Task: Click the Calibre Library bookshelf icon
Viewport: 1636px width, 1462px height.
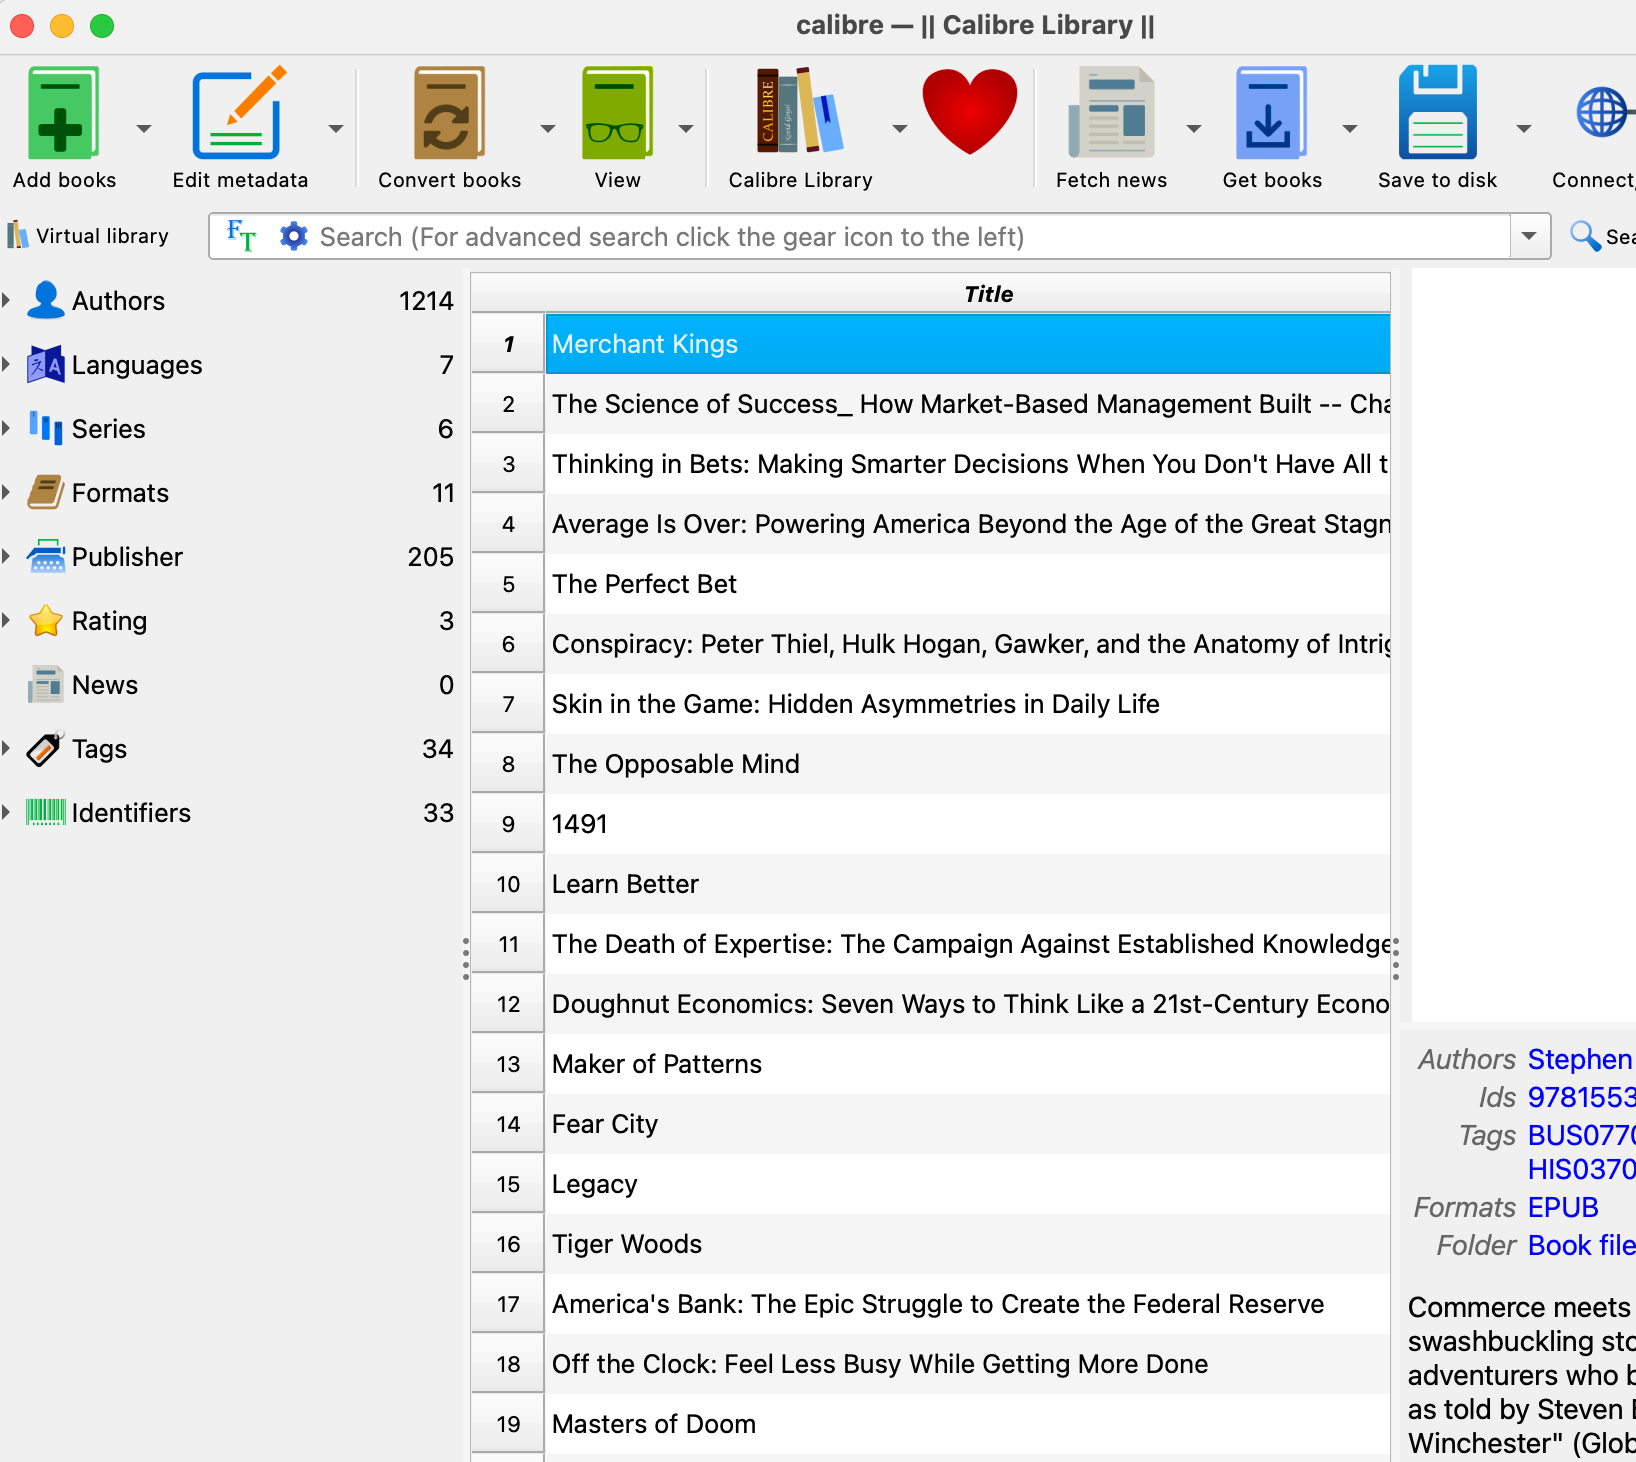Action: pyautogui.click(x=800, y=111)
